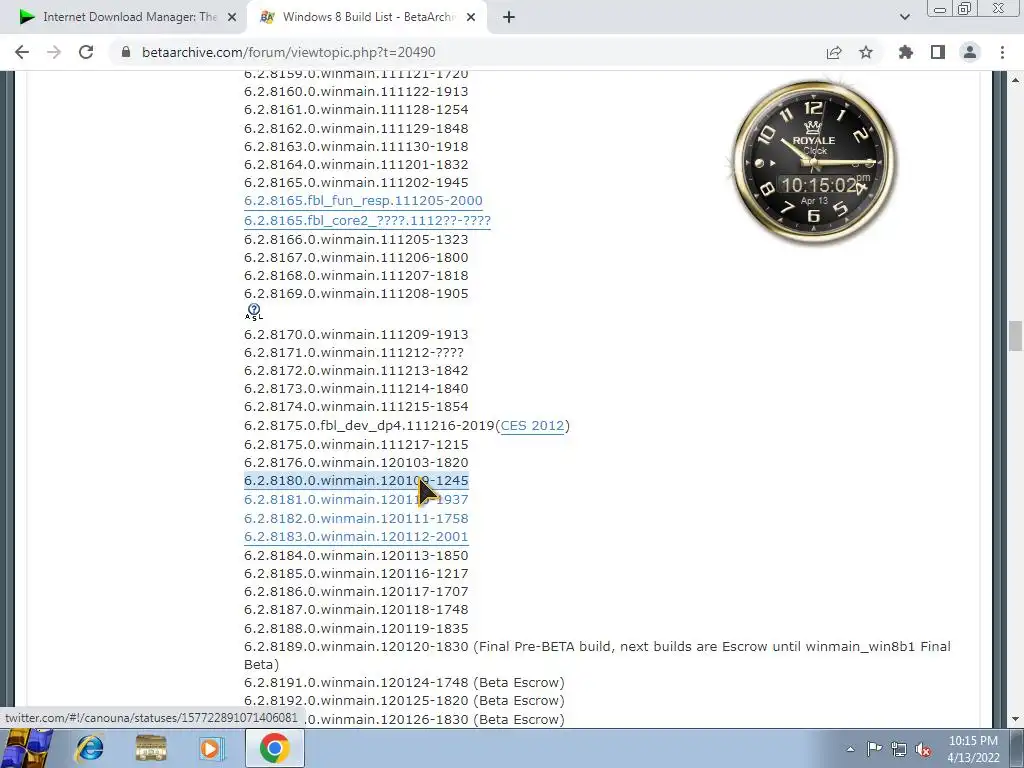Select text 6.2.8191.0.winmain.120124-1748 (Beta Escrow)
Screen dimensions: 1024x768
click(404, 682)
